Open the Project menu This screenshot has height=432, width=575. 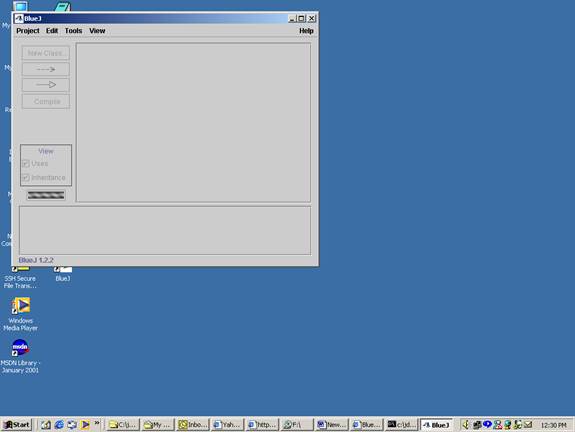(x=28, y=31)
